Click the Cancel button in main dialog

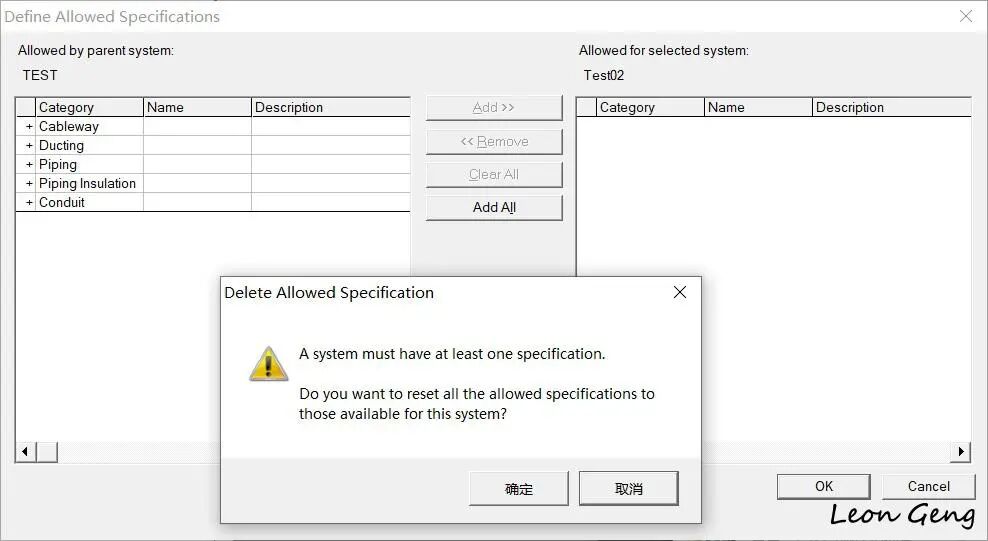click(929, 486)
